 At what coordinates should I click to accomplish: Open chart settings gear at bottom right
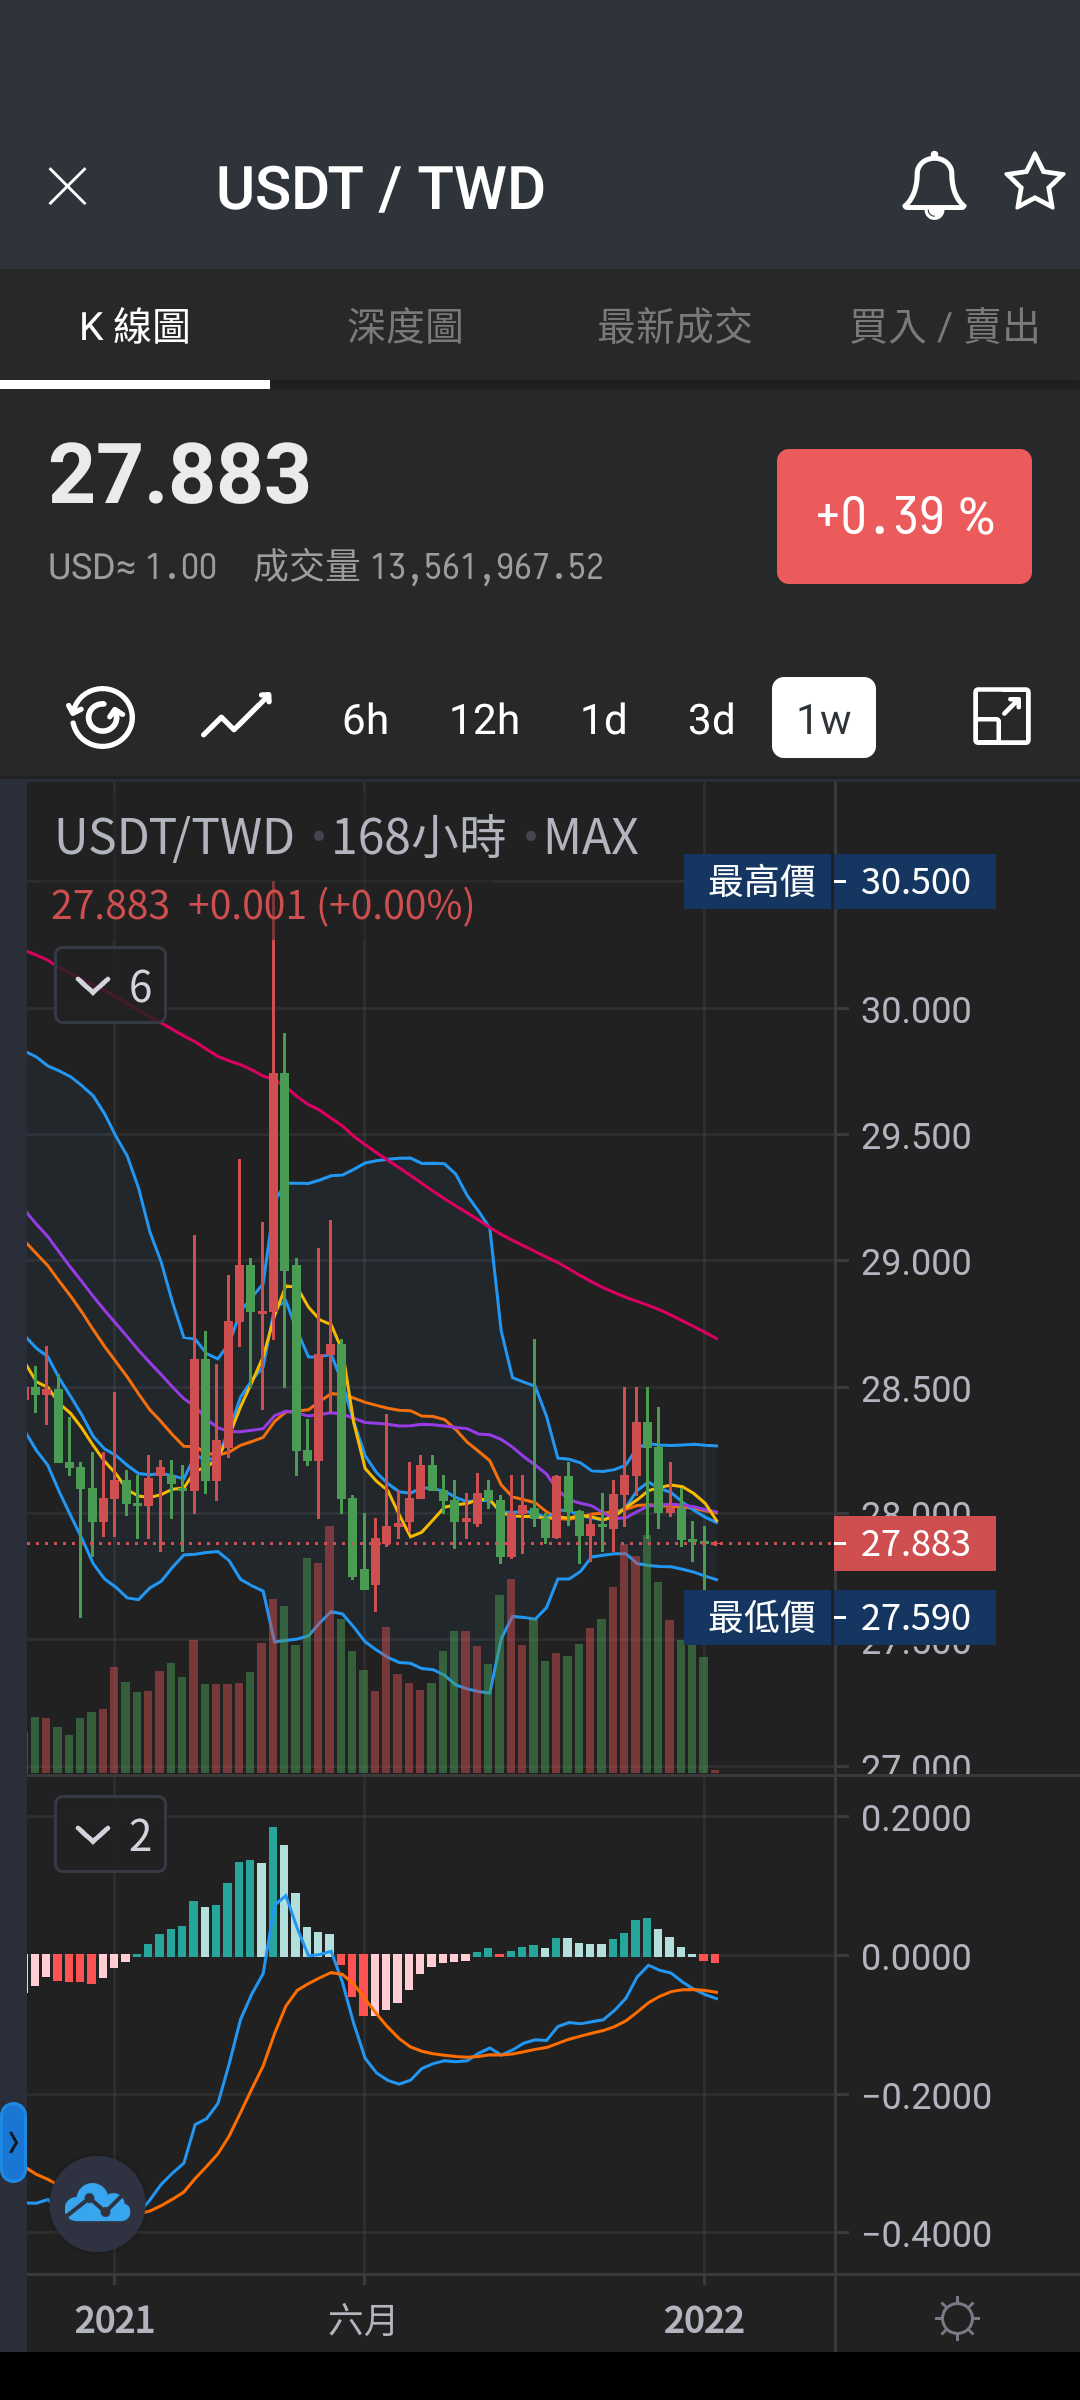click(957, 2318)
